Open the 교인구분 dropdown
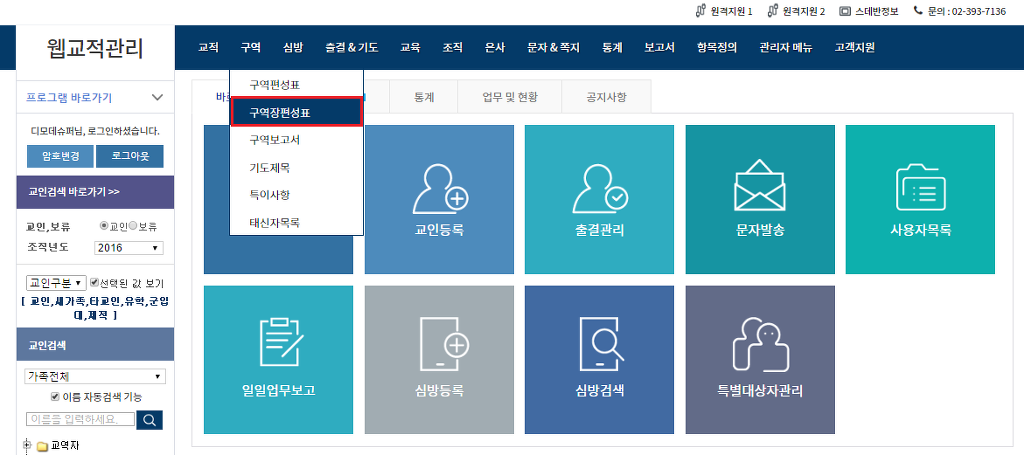 pos(56,283)
